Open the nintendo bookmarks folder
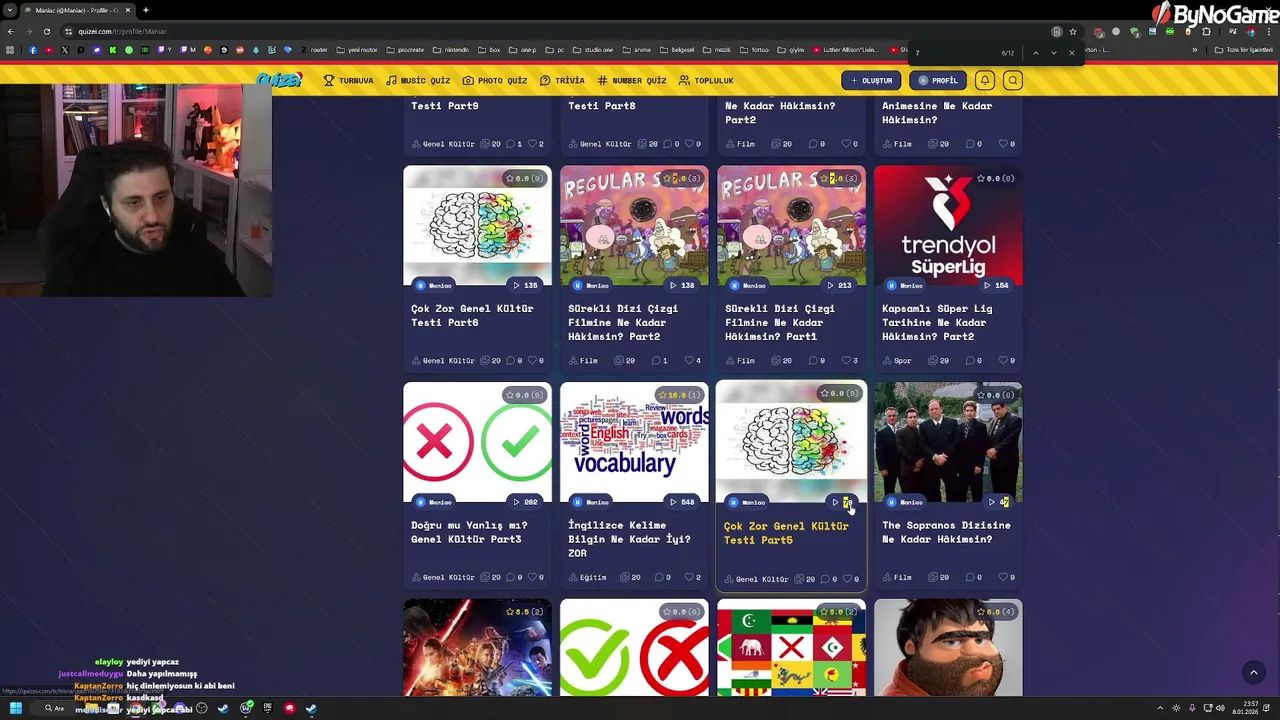Screen dimensions: 1280x720 (451, 50)
